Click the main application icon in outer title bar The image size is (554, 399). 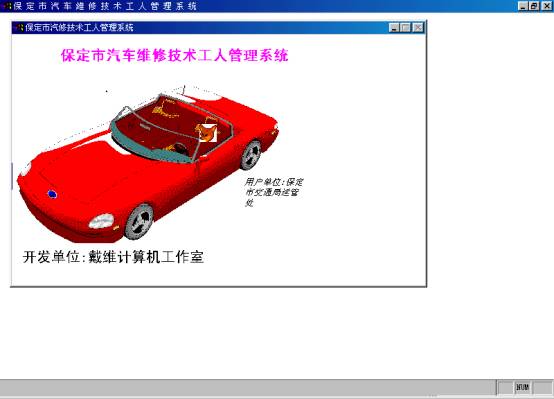tap(7, 6)
